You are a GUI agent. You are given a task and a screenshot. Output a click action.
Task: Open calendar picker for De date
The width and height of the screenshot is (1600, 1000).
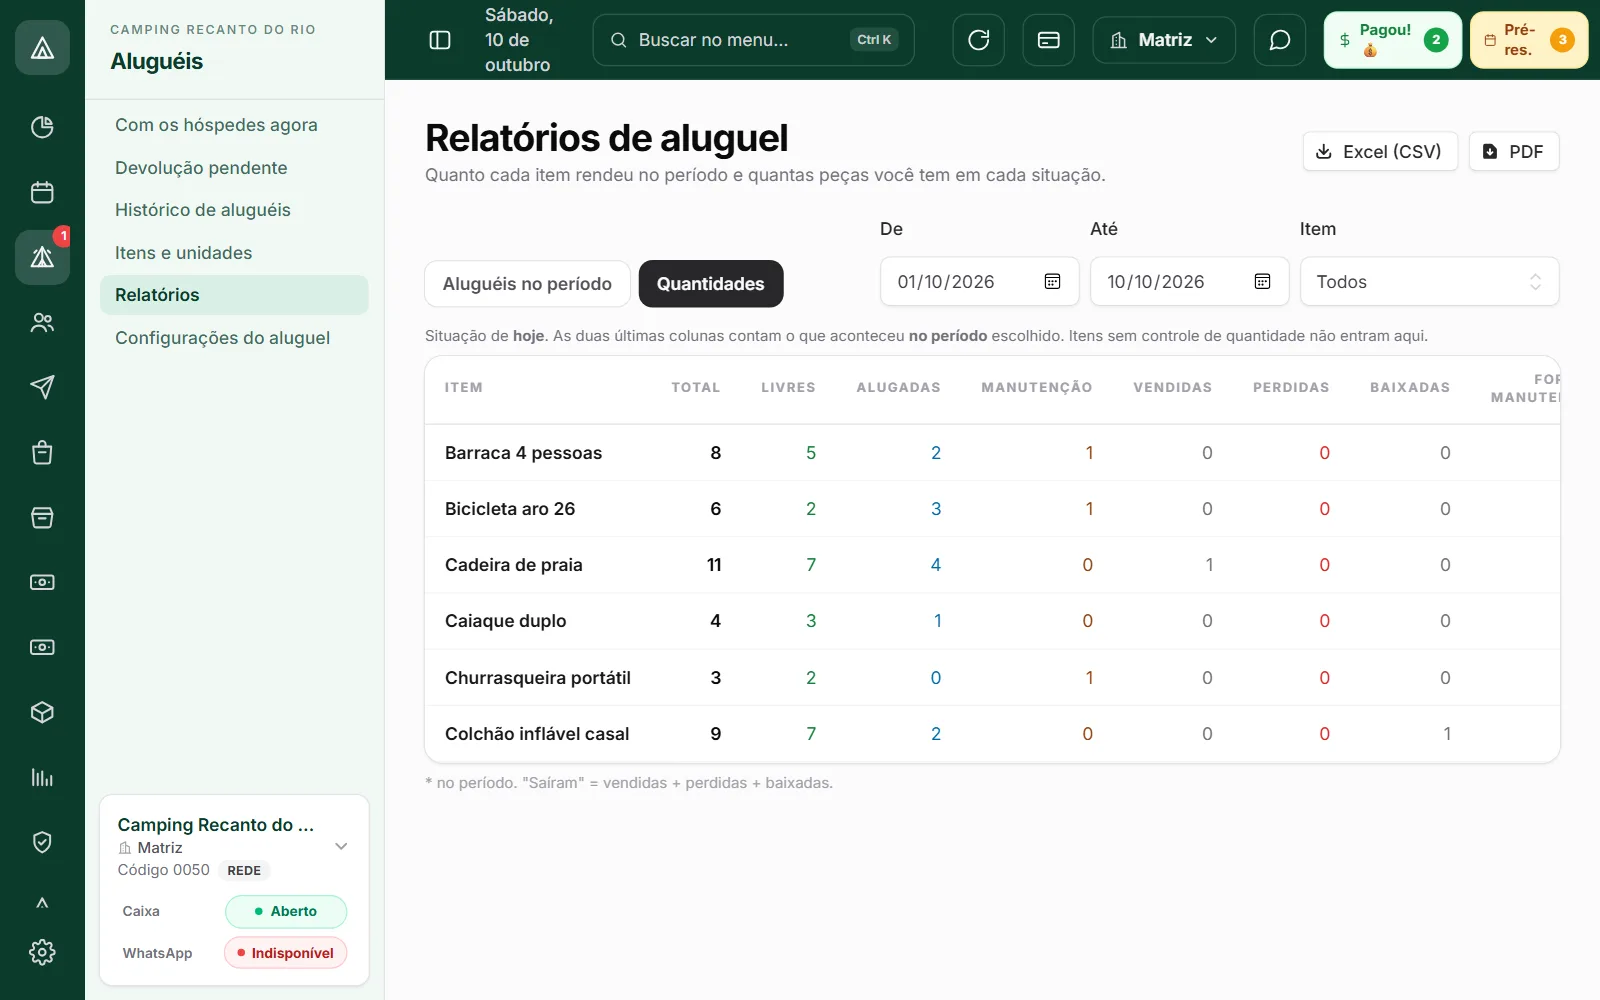[1052, 282]
